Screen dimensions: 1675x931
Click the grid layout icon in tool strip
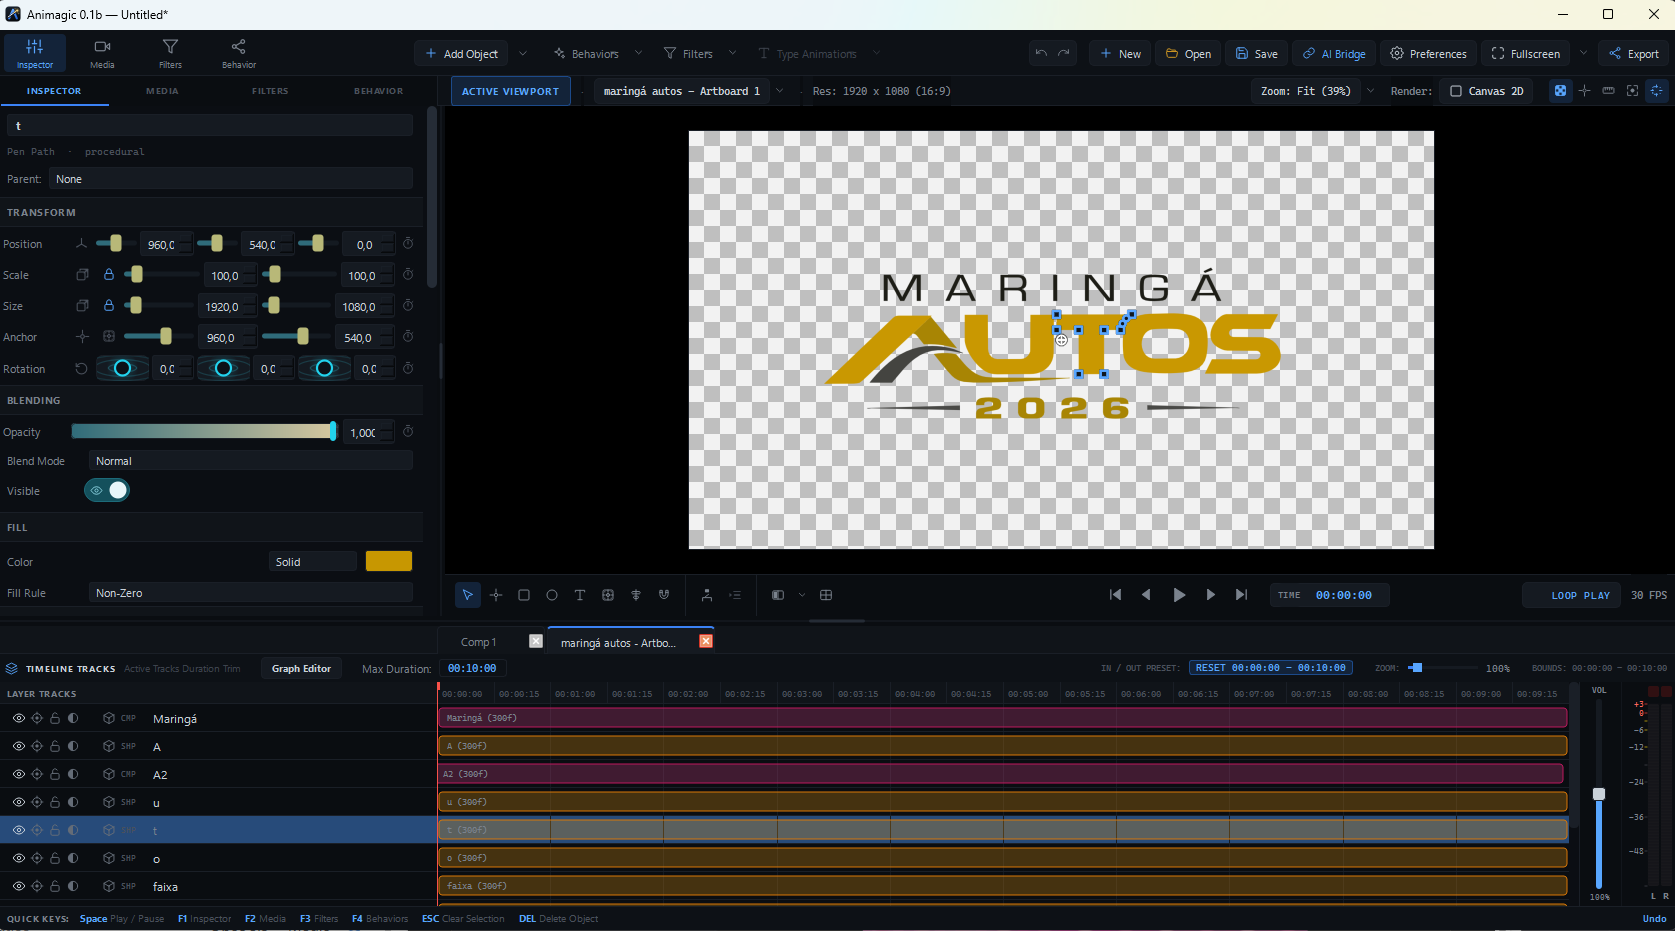tap(826, 595)
